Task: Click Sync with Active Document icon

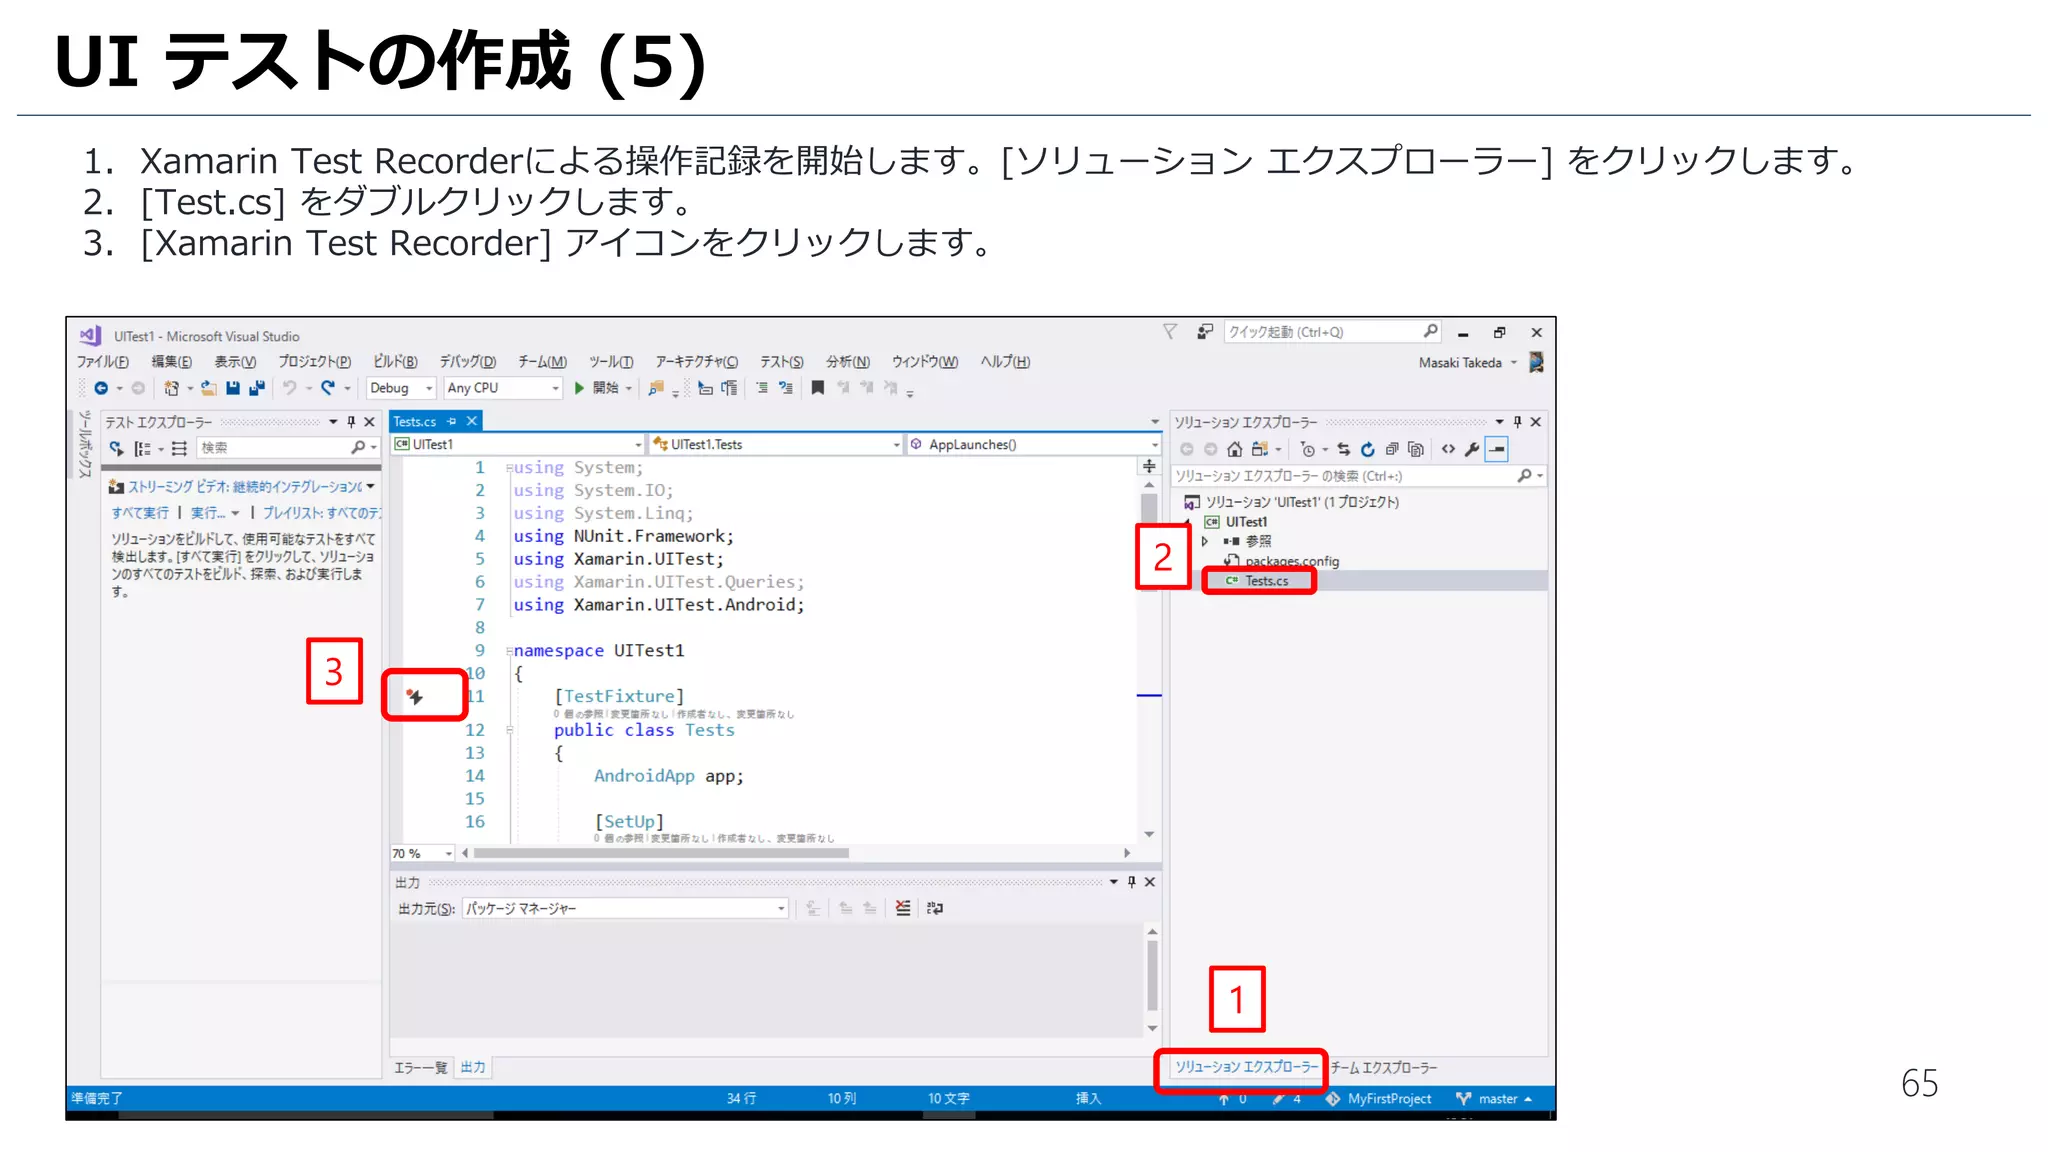Action: tap(1344, 450)
